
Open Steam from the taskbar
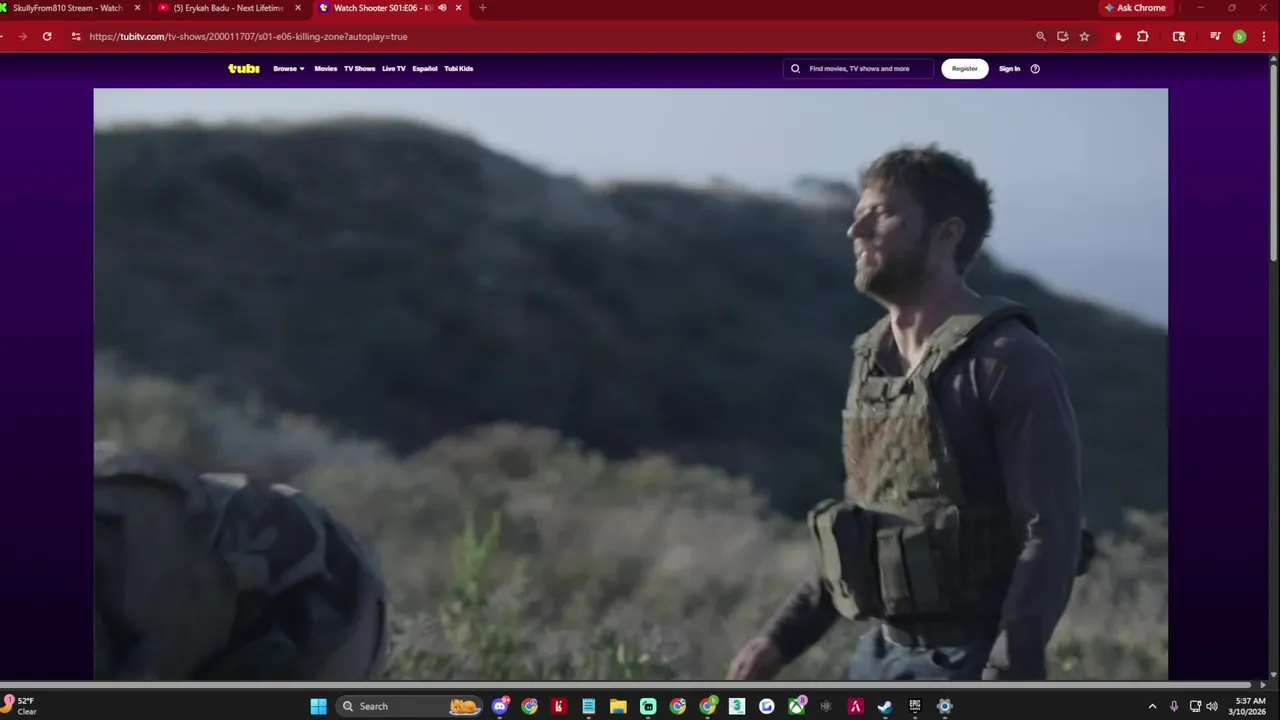[885, 706]
